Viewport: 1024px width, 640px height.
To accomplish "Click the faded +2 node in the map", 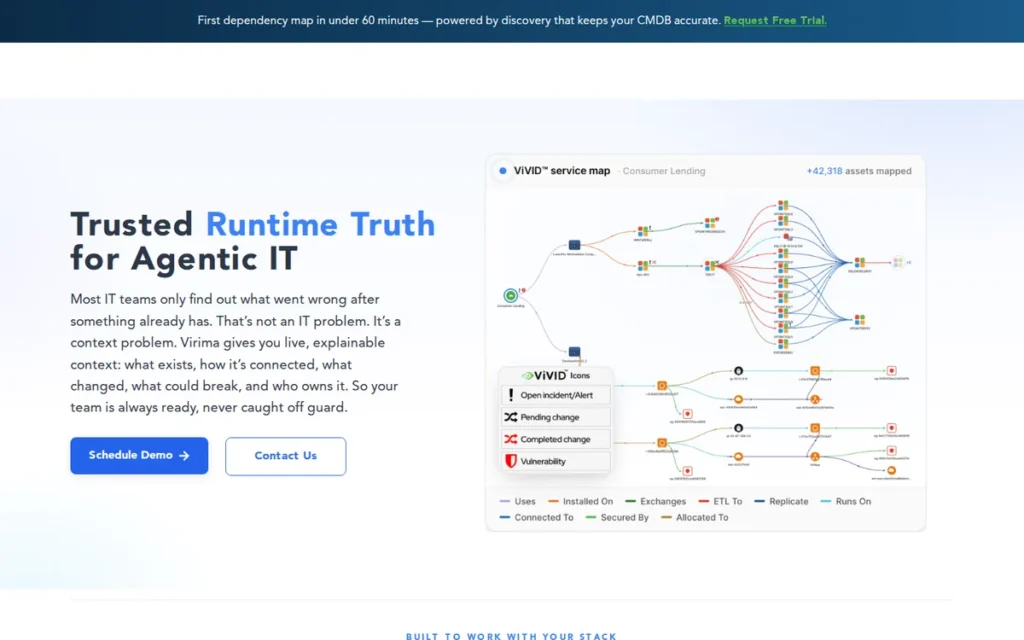I will 899,262.
